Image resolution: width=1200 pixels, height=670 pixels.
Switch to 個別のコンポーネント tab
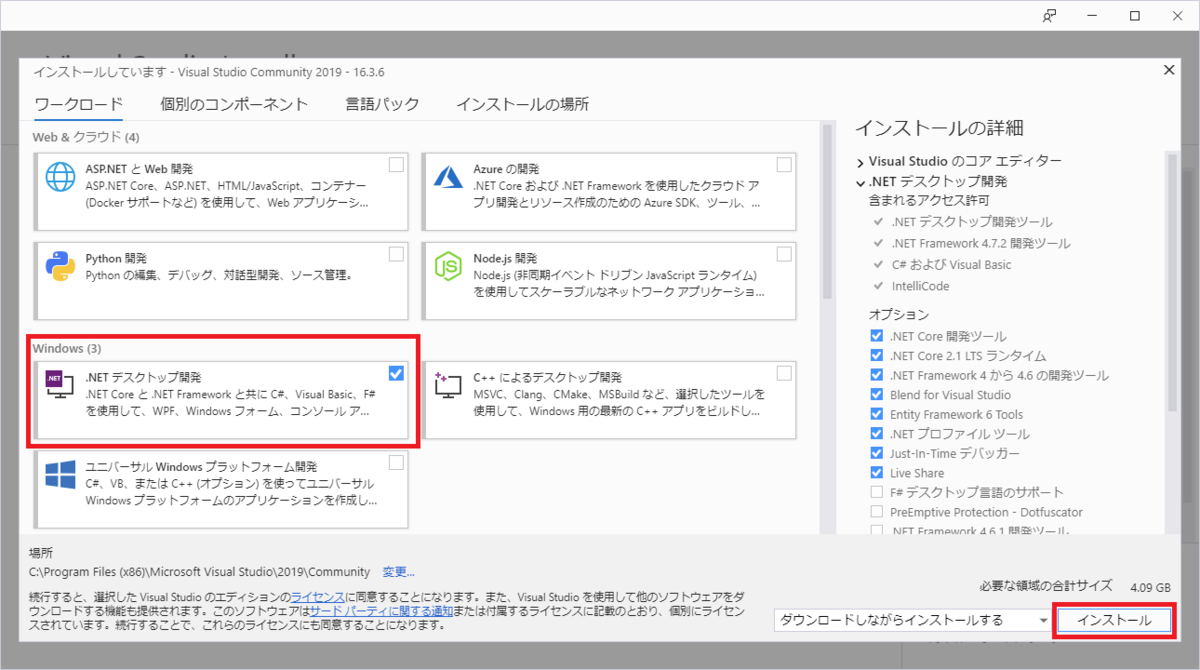click(x=234, y=104)
